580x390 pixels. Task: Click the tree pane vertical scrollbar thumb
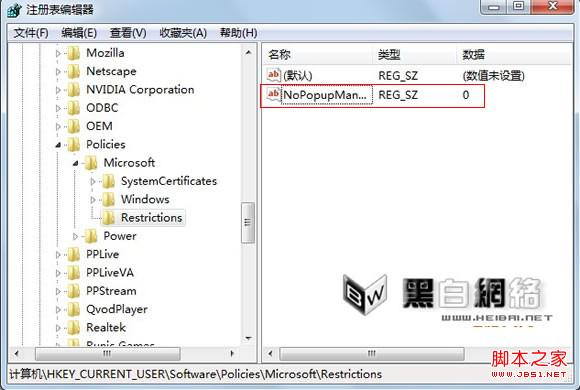tap(248, 222)
